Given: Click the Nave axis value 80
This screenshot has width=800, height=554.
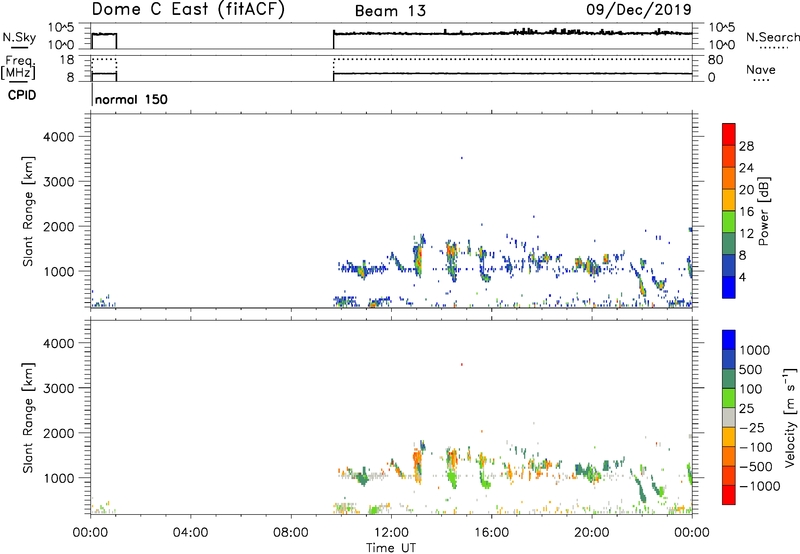Looking at the screenshot, I should pos(715,60).
